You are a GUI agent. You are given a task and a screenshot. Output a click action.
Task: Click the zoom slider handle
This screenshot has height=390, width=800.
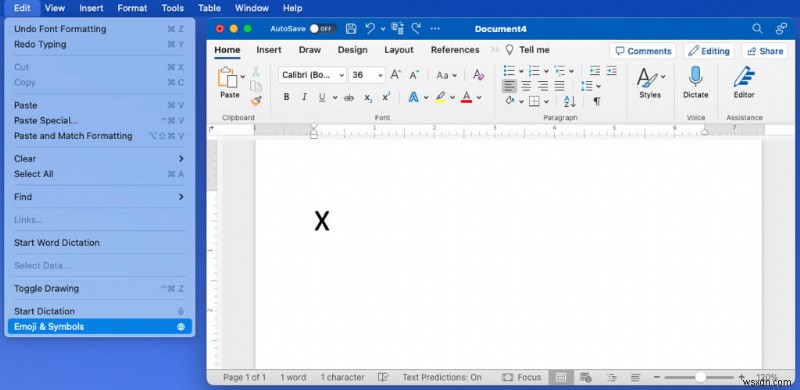click(700, 377)
